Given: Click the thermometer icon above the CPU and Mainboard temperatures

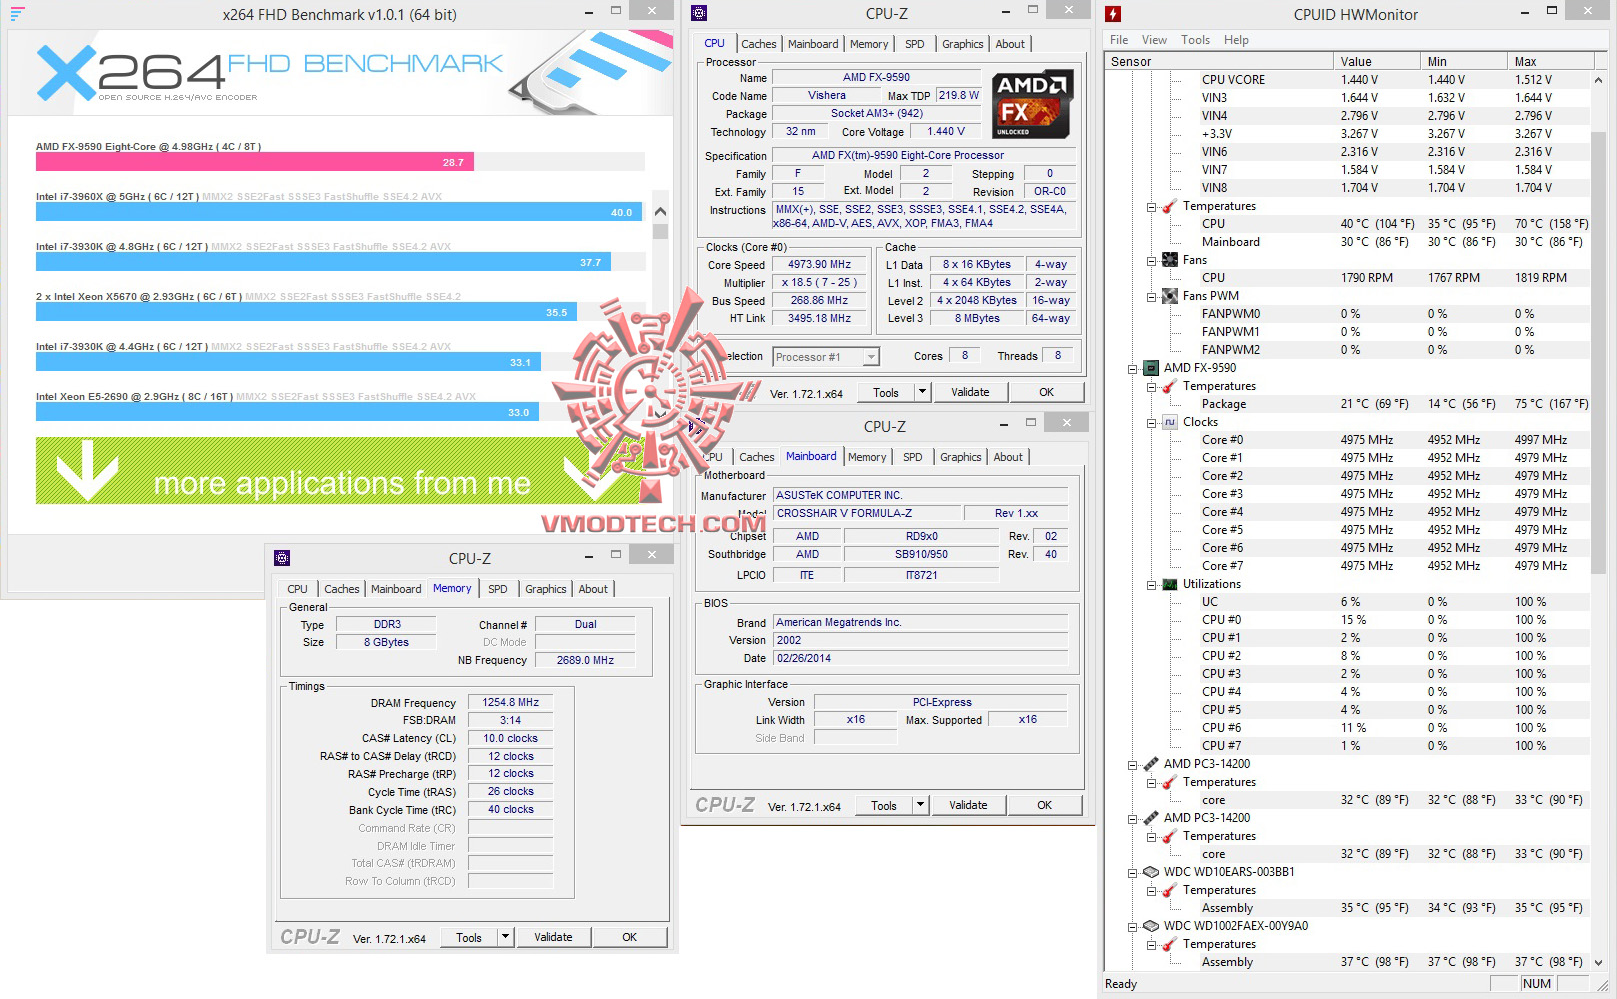Looking at the screenshot, I should click(1170, 206).
